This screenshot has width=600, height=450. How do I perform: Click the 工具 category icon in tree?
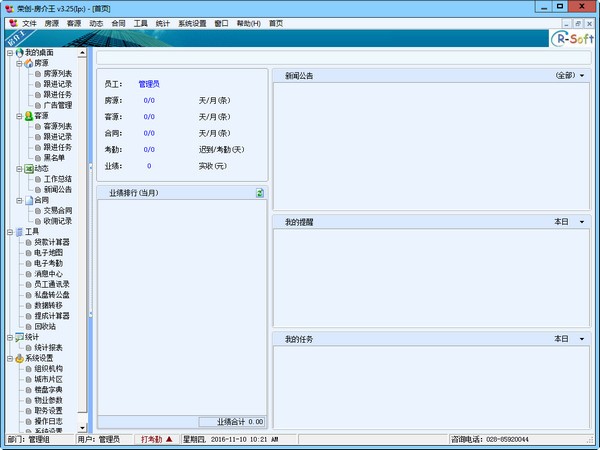(18, 232)
